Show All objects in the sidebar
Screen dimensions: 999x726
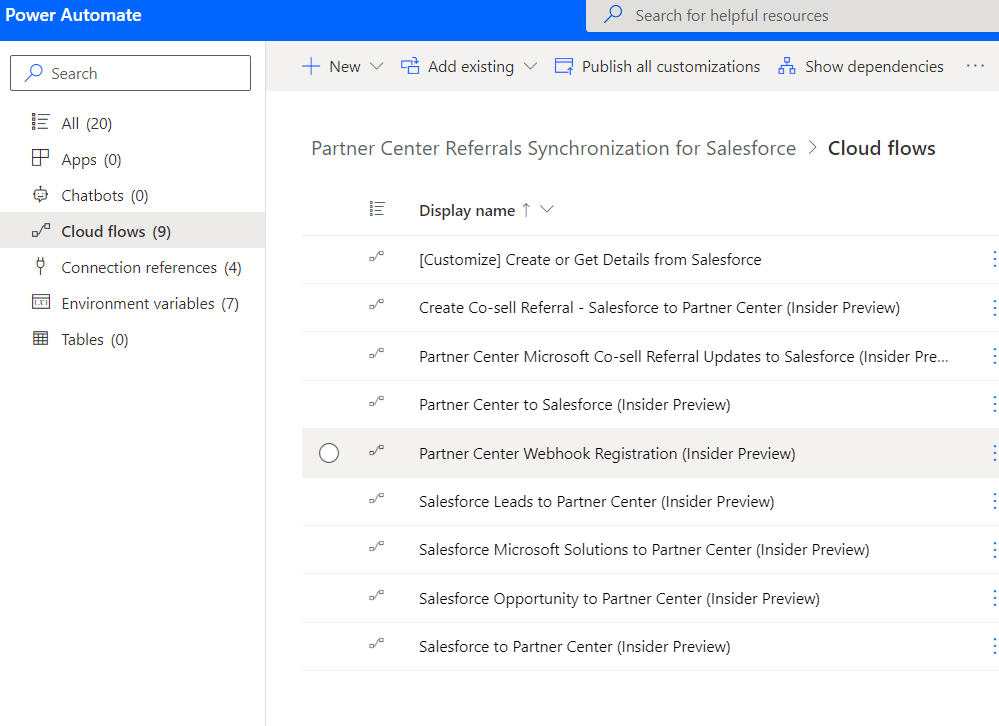(x=70, y=124)
